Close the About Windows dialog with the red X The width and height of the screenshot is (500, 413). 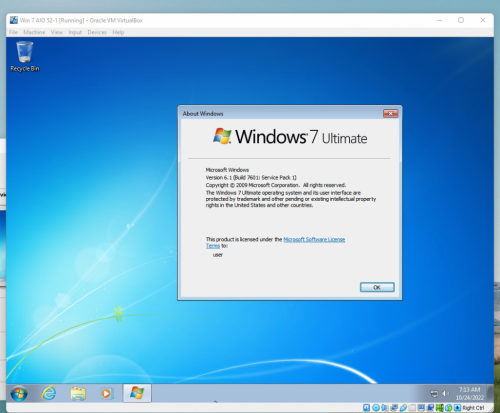point(390,114)
